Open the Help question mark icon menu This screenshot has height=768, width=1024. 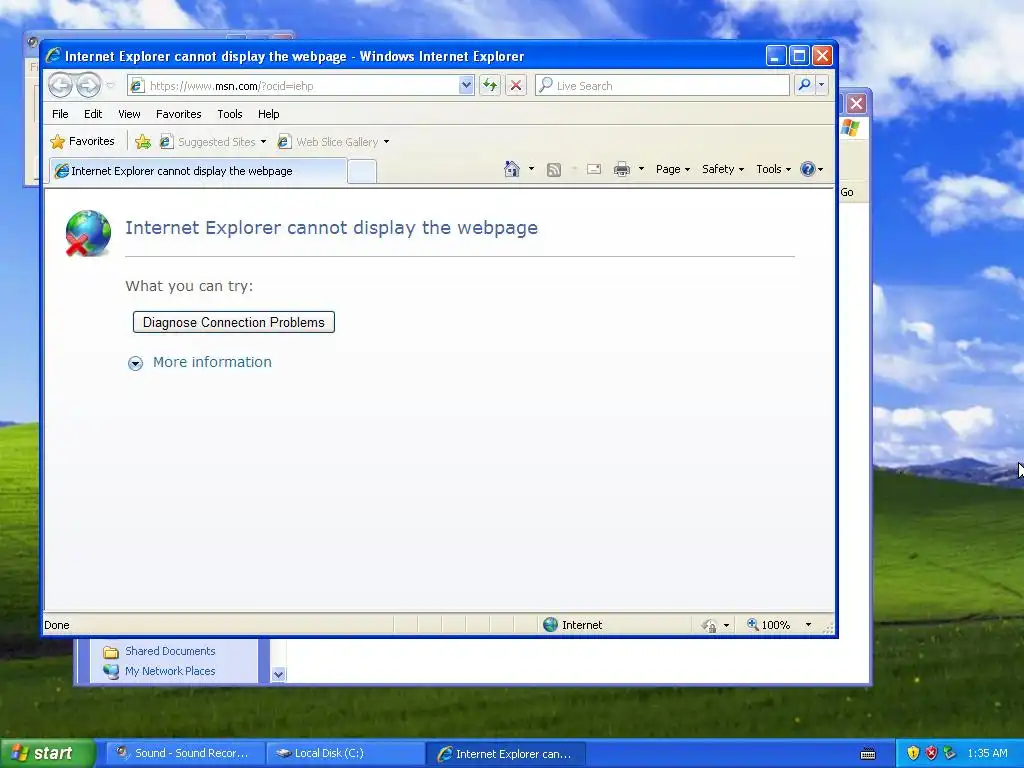812,169
